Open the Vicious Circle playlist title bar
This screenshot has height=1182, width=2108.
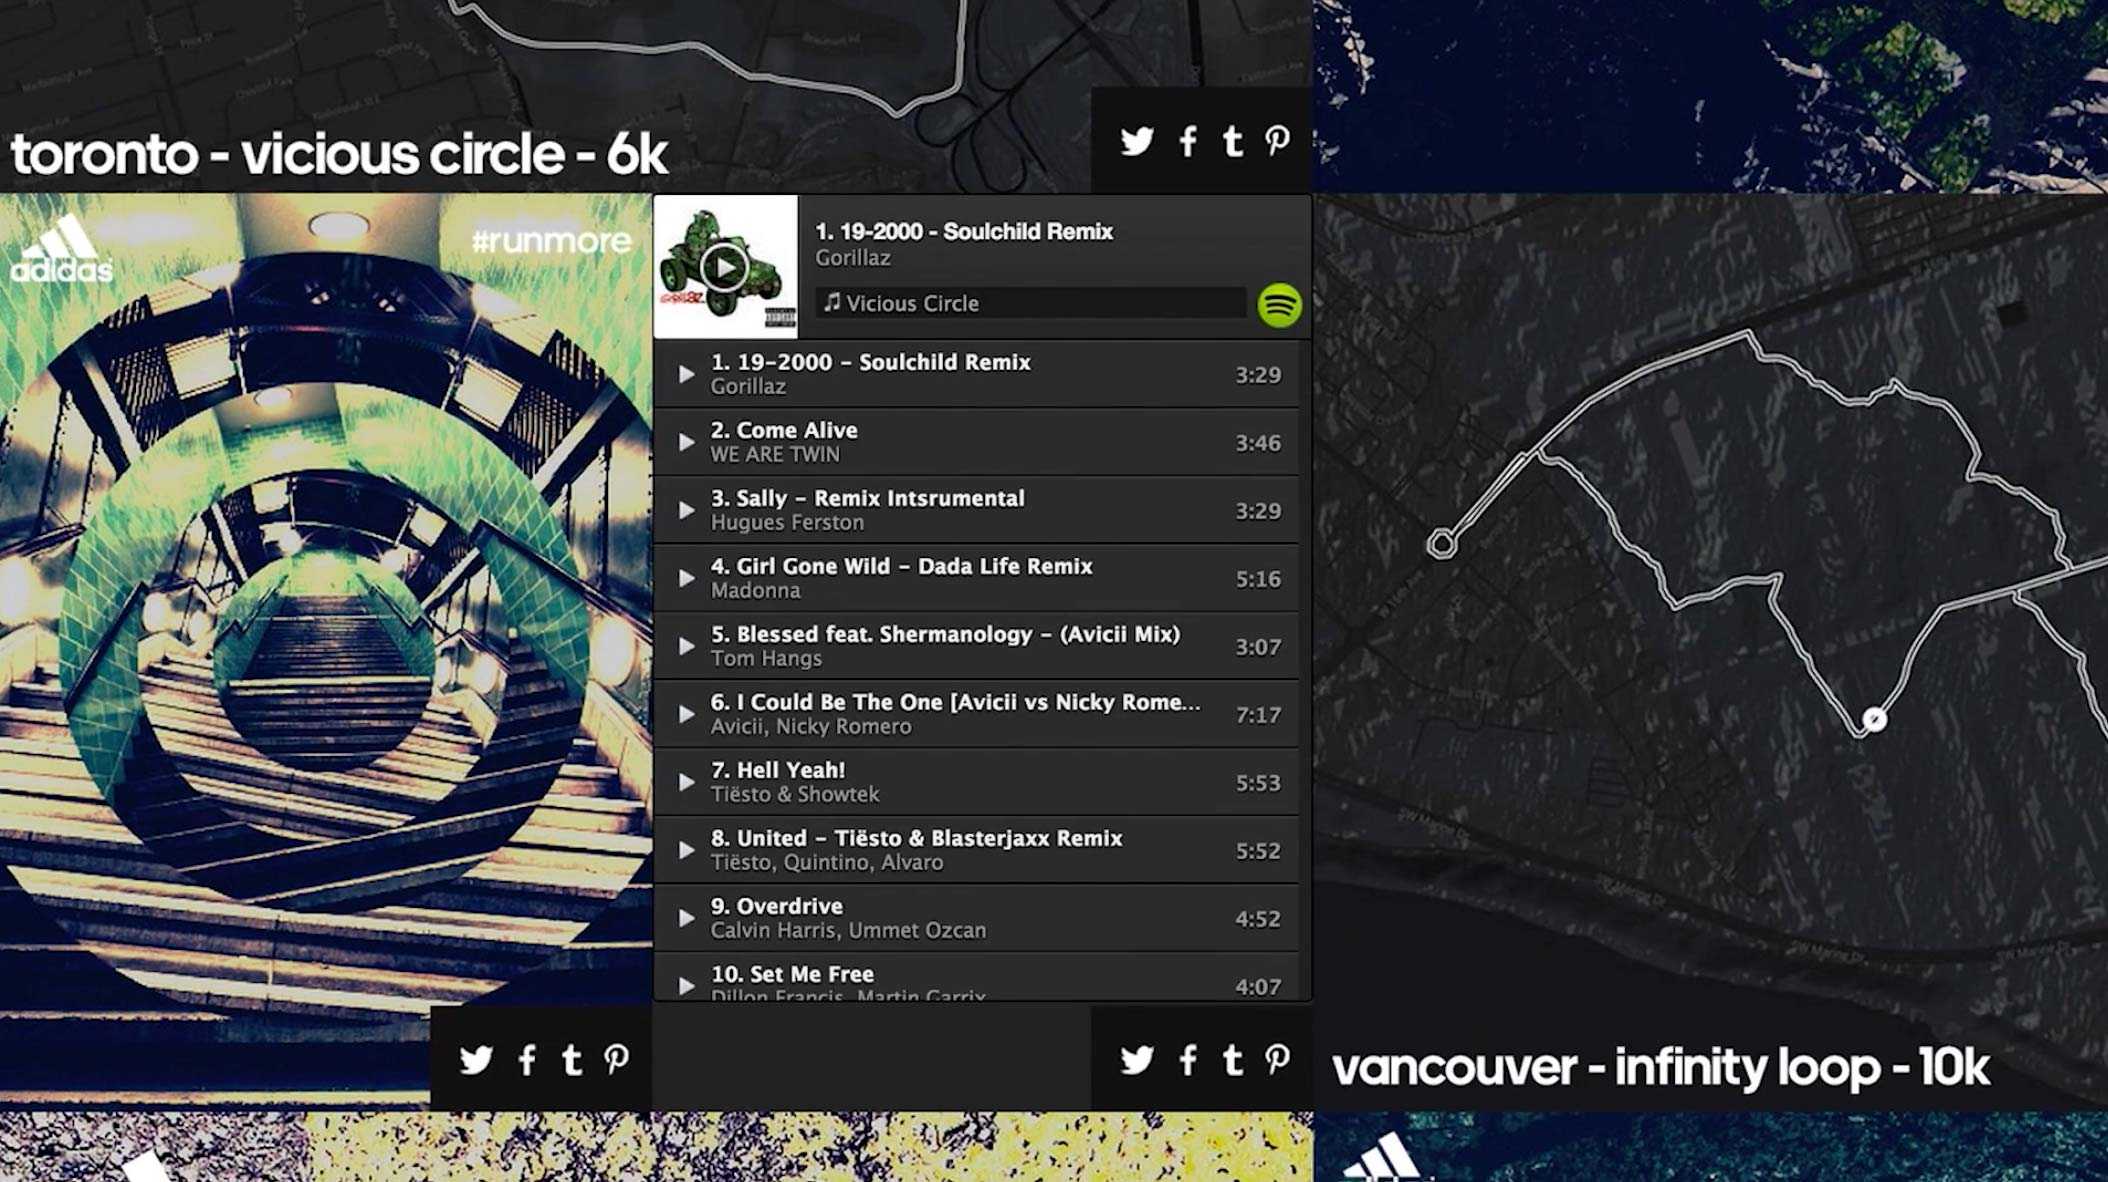(x=1031, y=303)
